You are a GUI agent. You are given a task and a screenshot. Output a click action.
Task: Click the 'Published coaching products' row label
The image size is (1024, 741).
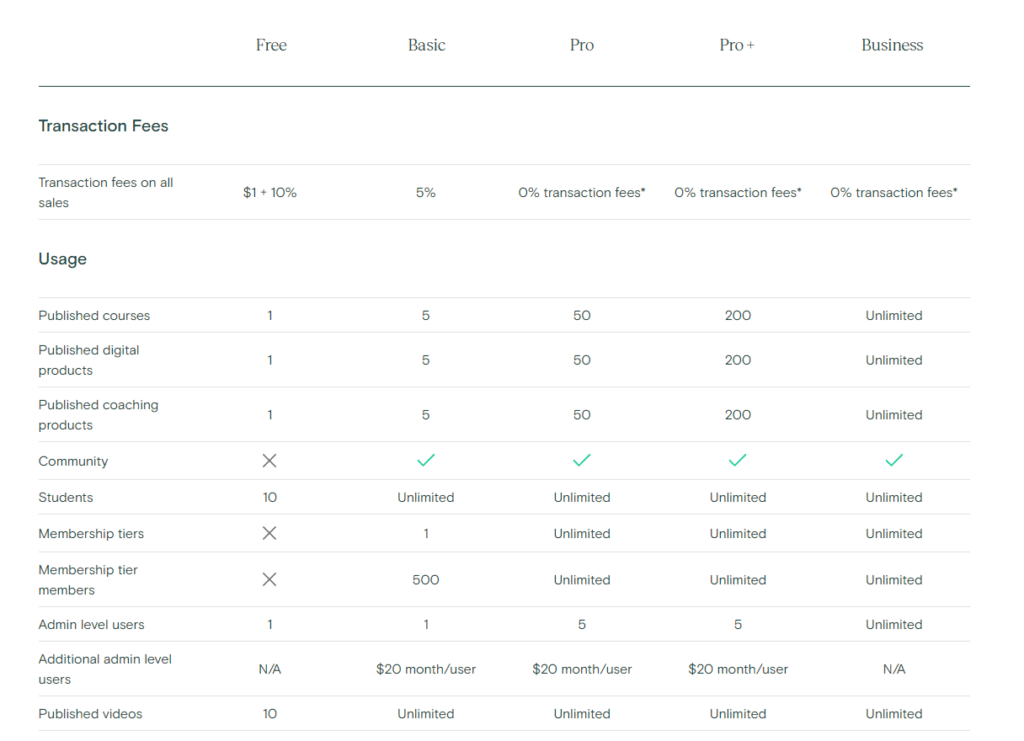98,415
